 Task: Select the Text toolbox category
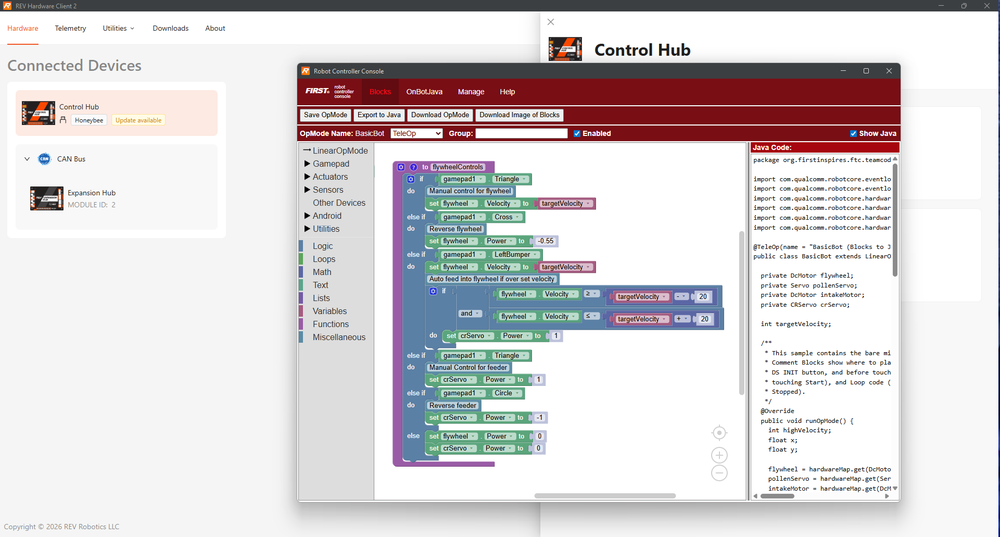coord(320,285)
